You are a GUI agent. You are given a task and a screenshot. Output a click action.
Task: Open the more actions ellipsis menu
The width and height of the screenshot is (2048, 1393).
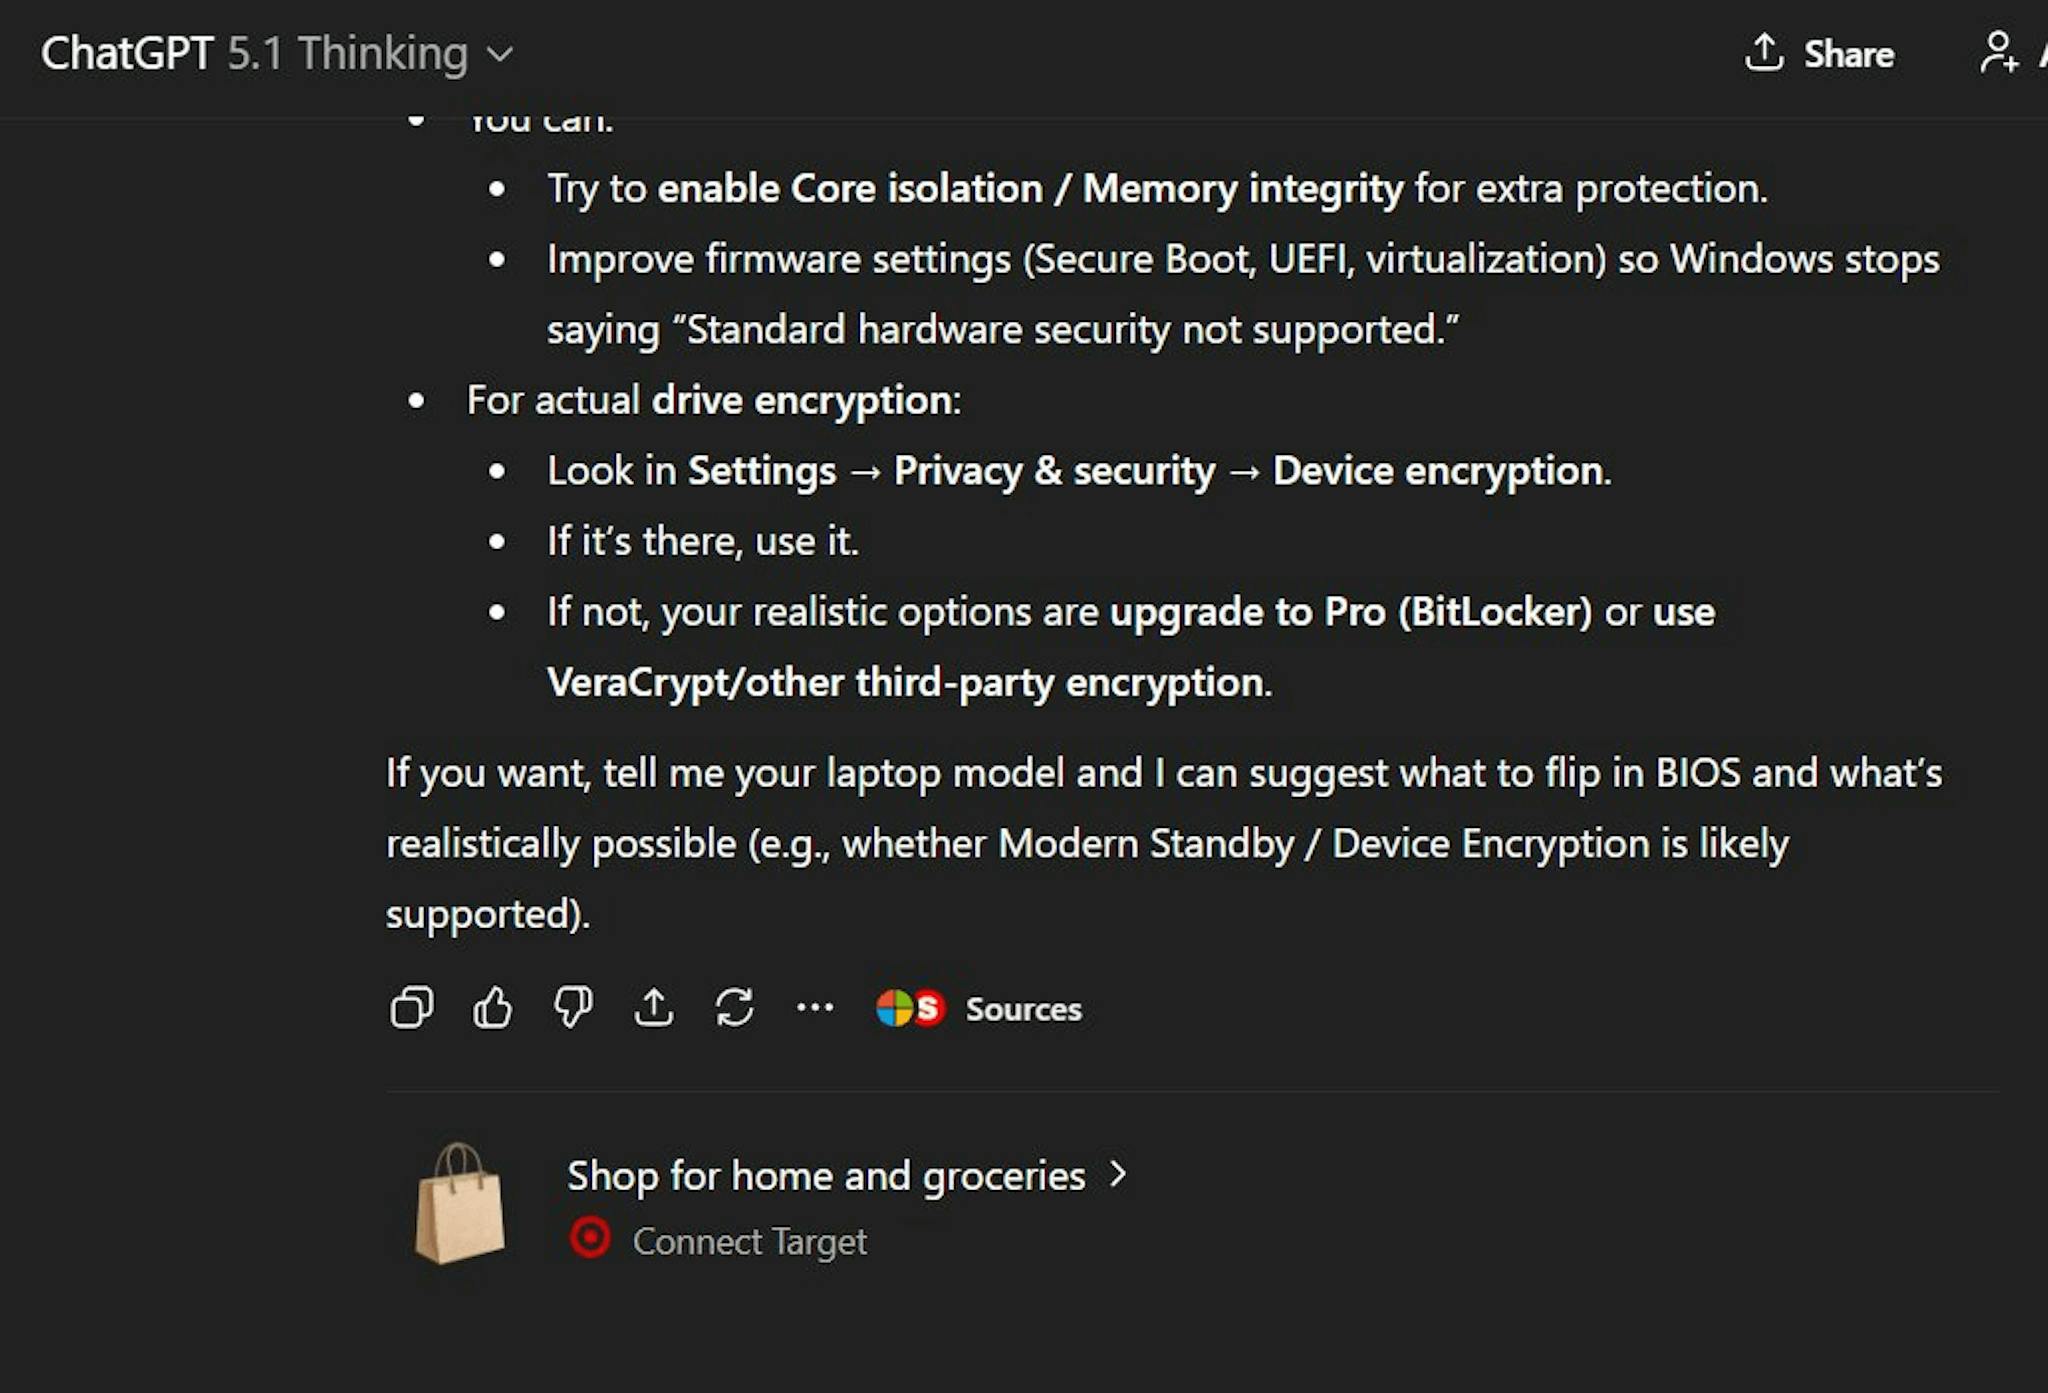815,1009
